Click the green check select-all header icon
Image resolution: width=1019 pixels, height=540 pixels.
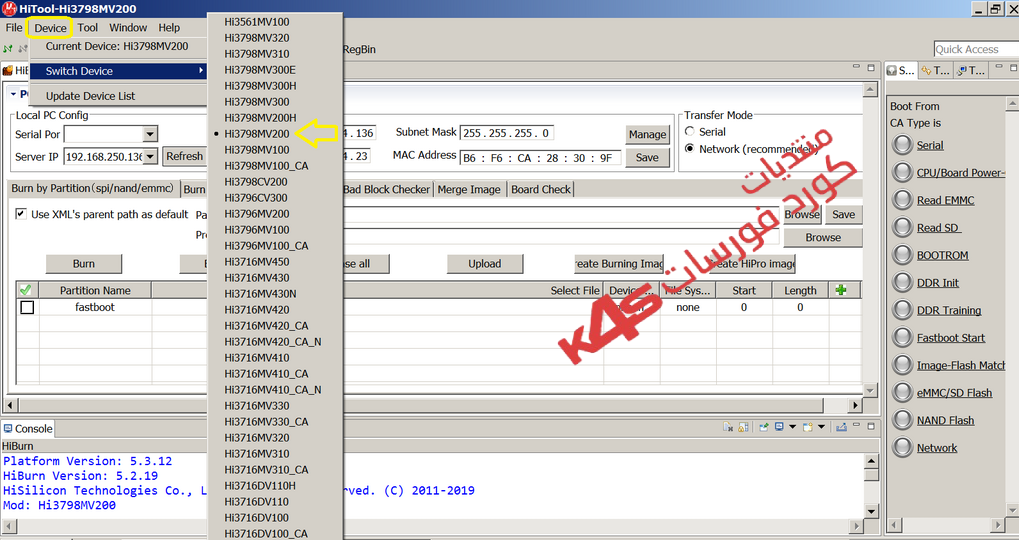click(26, 290)
